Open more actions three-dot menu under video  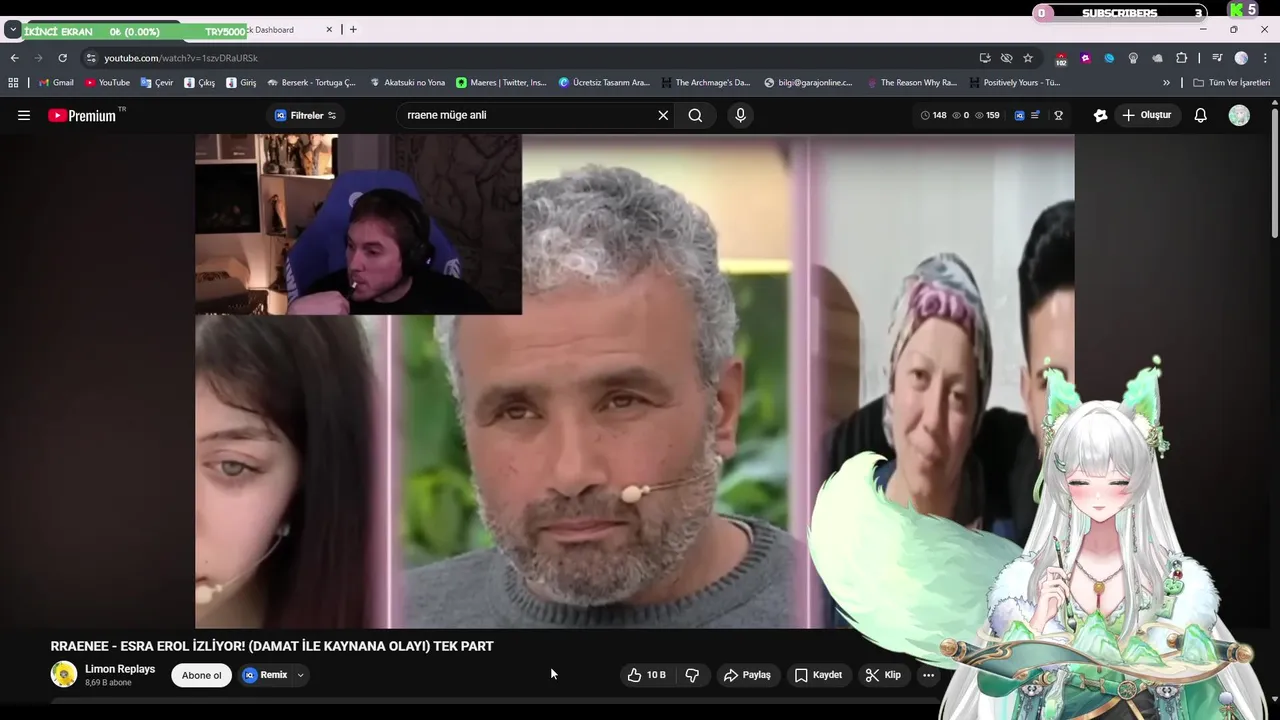click(x=928, y=675)
